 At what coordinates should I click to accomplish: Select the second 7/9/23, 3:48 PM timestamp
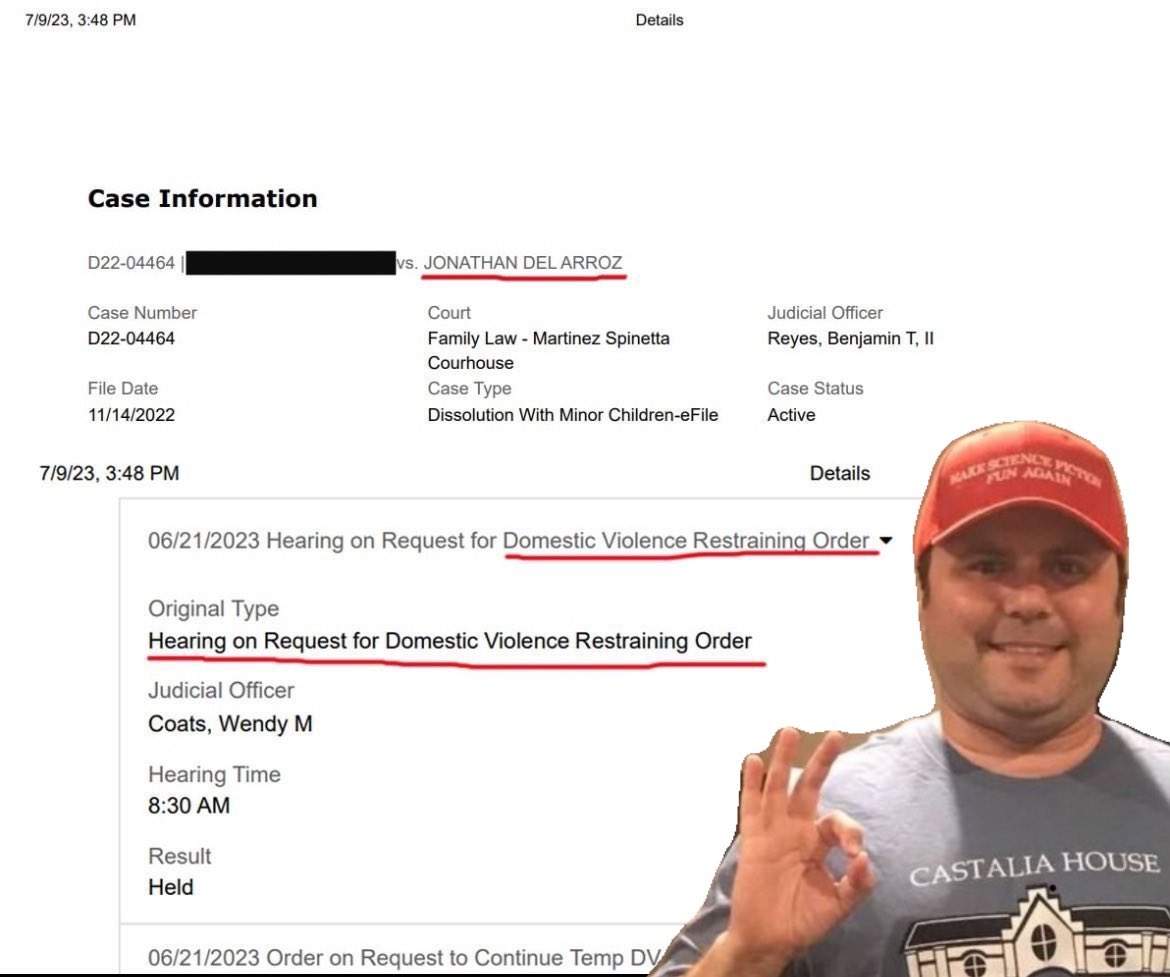point(109,473)
